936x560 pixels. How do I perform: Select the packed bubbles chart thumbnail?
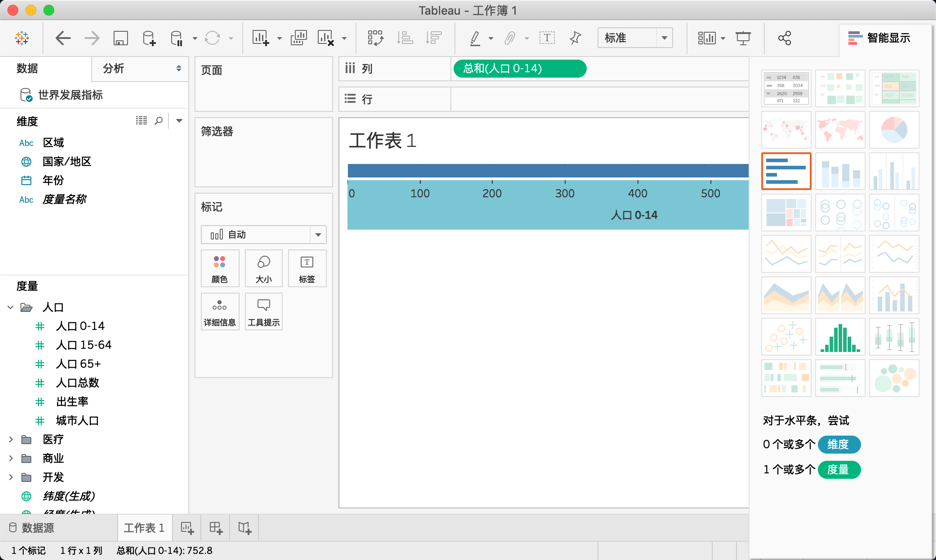[x=894, y=378]
